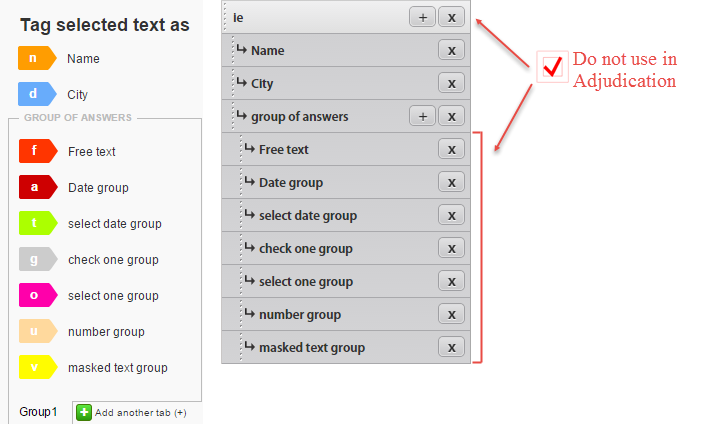Select the magenta 'o' select one group tag
The height and width of the screenshot is (424, 720).
click(38, 295)
